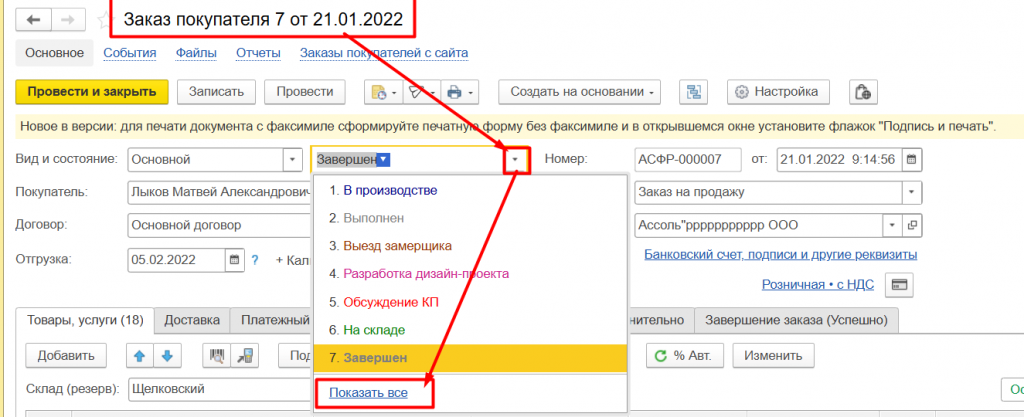Select status '4. Разработка дизайн-проекта'
The image size is (1024, 417).
(x=470, y=274)
